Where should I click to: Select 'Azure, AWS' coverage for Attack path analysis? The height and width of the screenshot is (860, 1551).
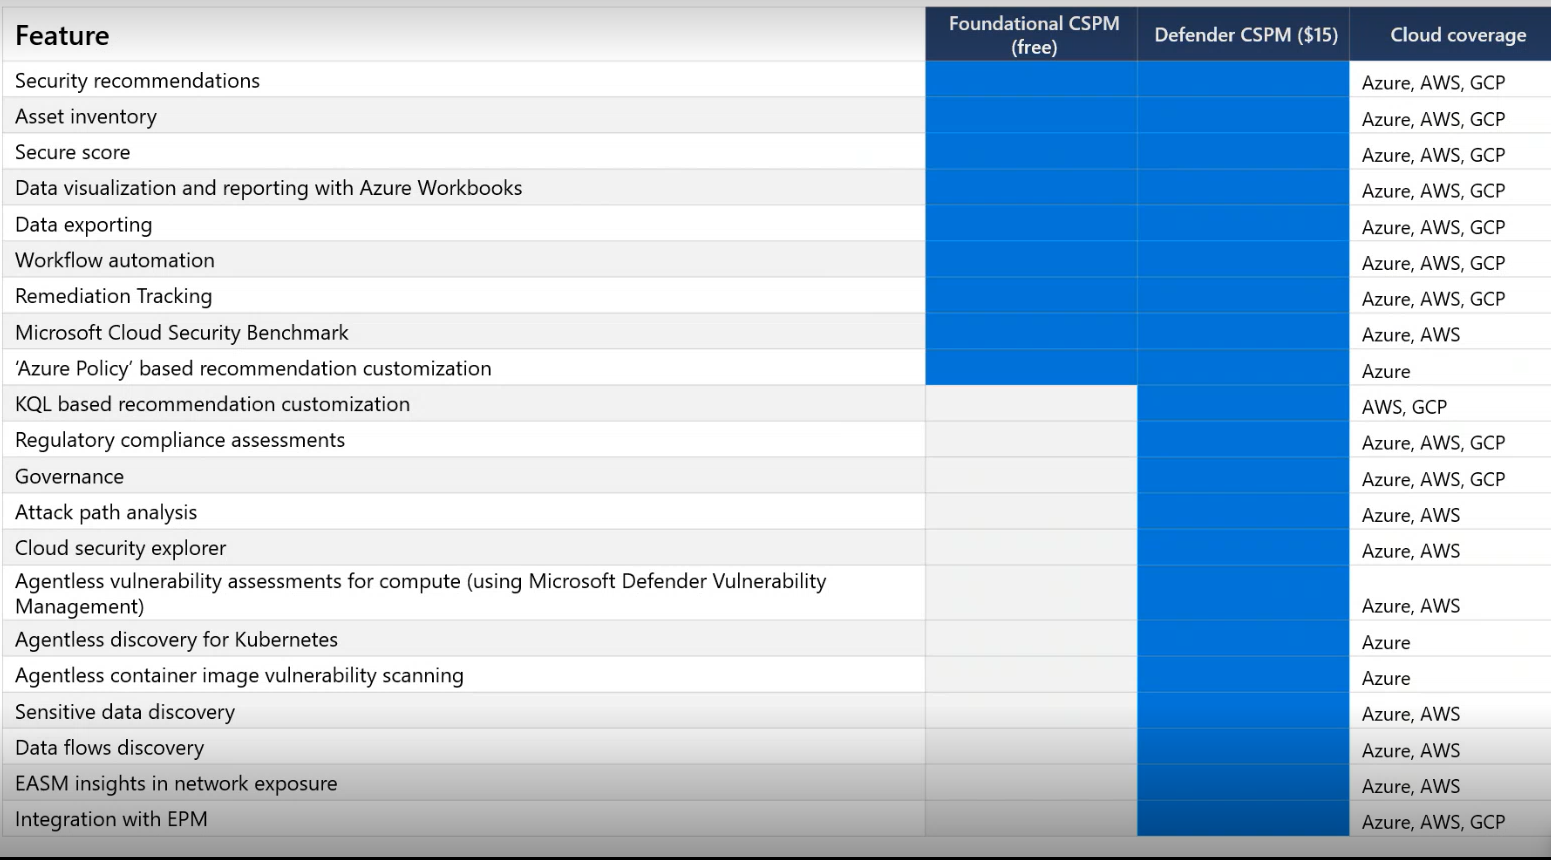coord(1410,515)
